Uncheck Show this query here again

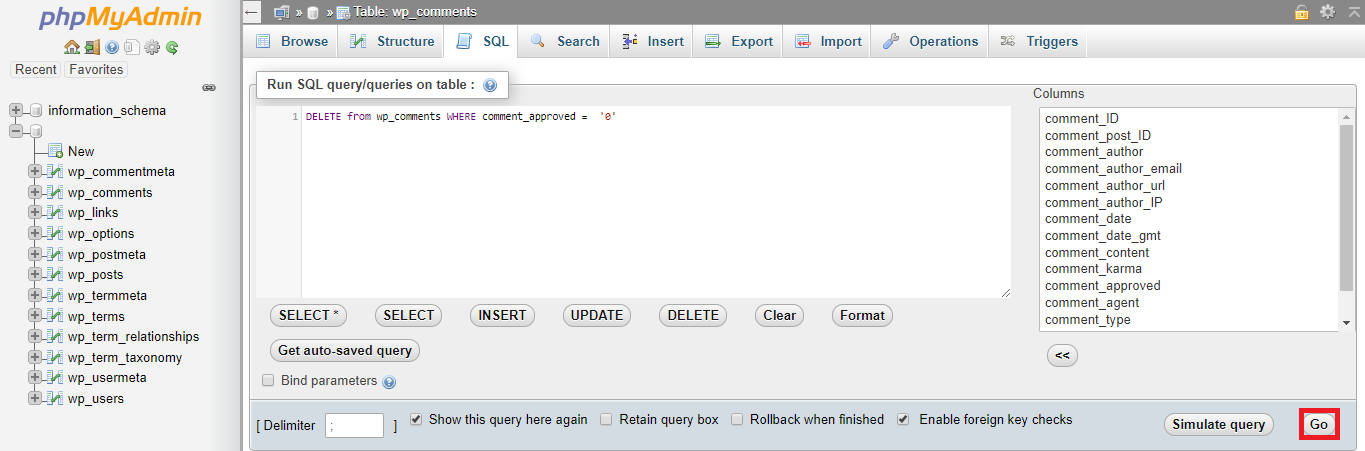click(x=416, y=420)
